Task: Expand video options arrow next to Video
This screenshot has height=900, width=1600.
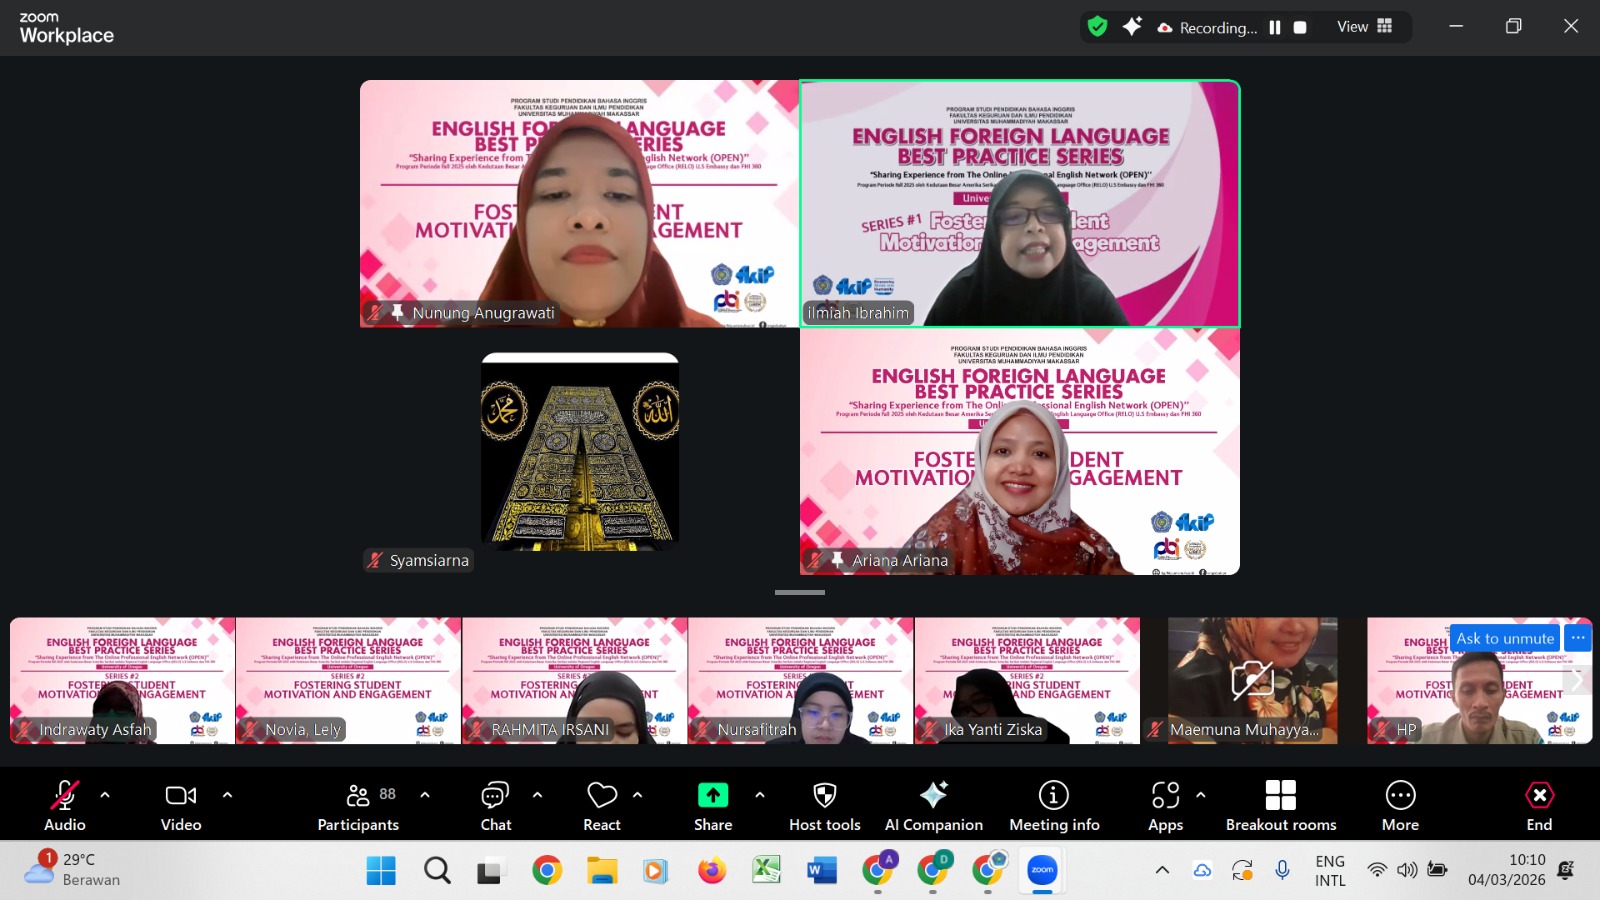Action: [227, 795]
